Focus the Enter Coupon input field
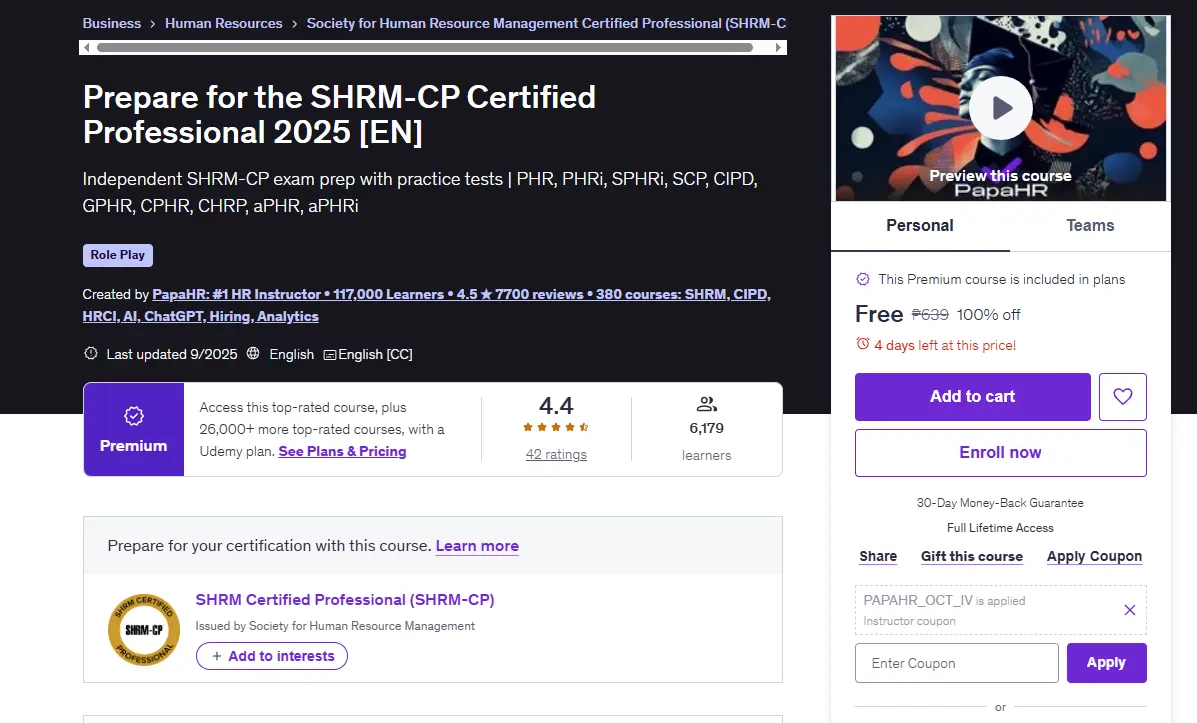The image size is (1197, 723). tap(957, 663)
